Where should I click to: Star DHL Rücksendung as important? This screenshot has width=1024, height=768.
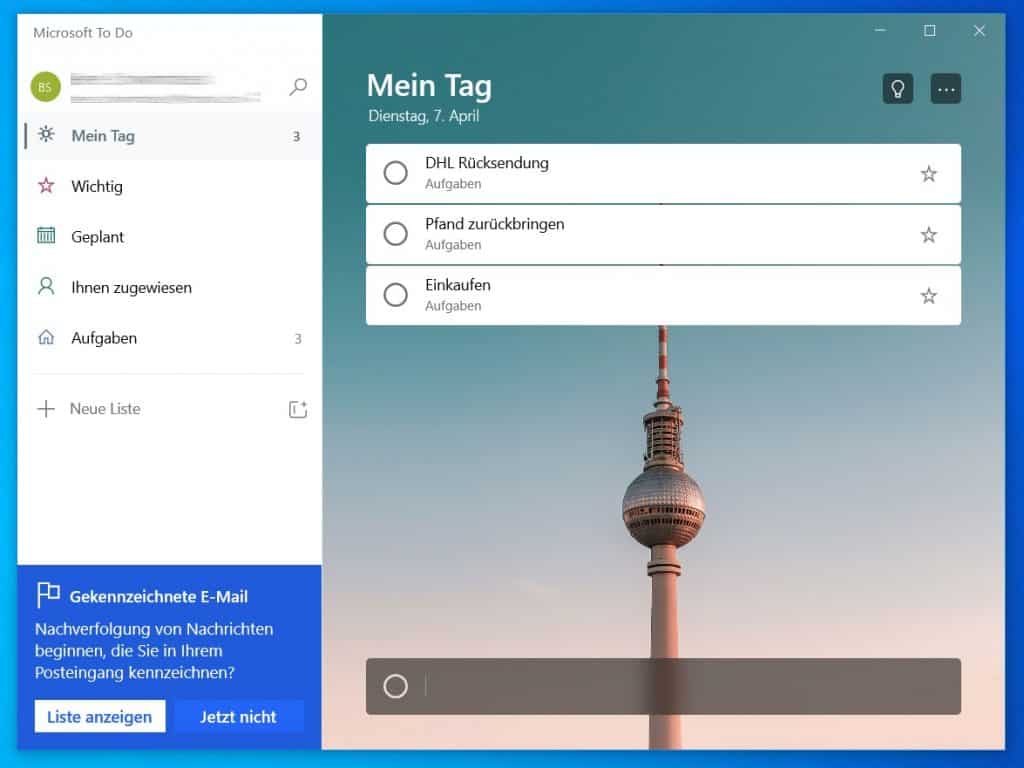point(929,172)
